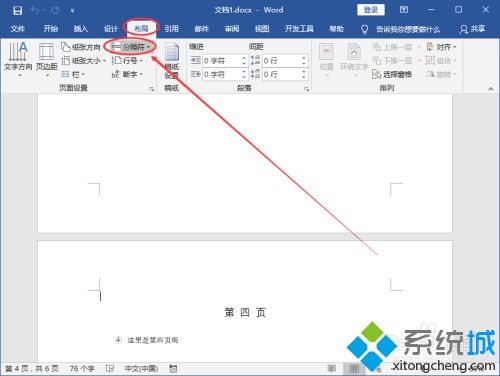Open the 文字方向 text direction tool

(x=18, y=59)
